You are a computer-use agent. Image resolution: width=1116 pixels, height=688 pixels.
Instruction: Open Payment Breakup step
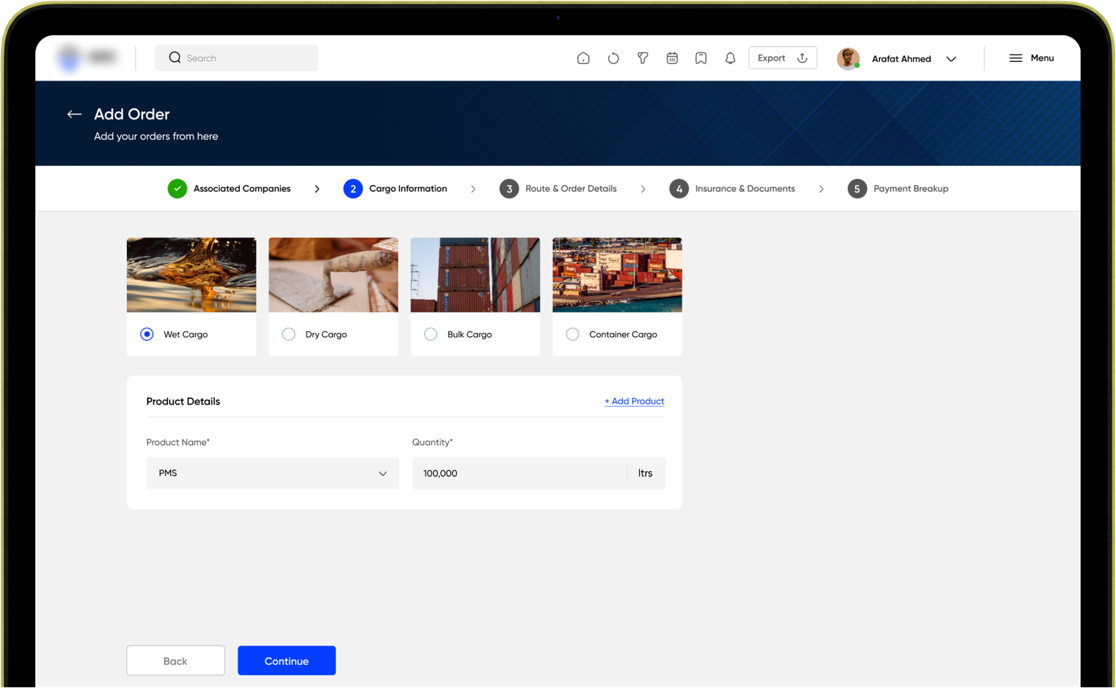pyautogui.click(x=898, y=189)
